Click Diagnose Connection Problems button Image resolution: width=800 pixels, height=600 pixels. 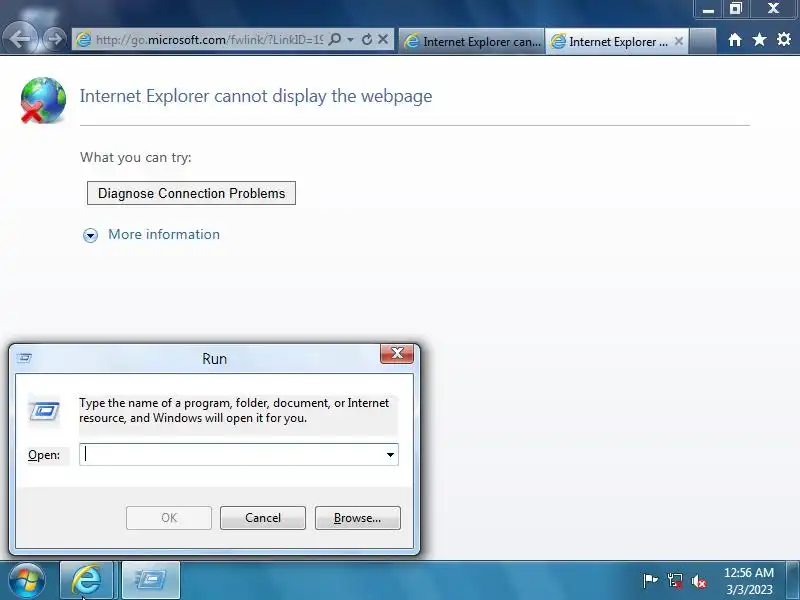pyautogui.click(x=191, y=193)
